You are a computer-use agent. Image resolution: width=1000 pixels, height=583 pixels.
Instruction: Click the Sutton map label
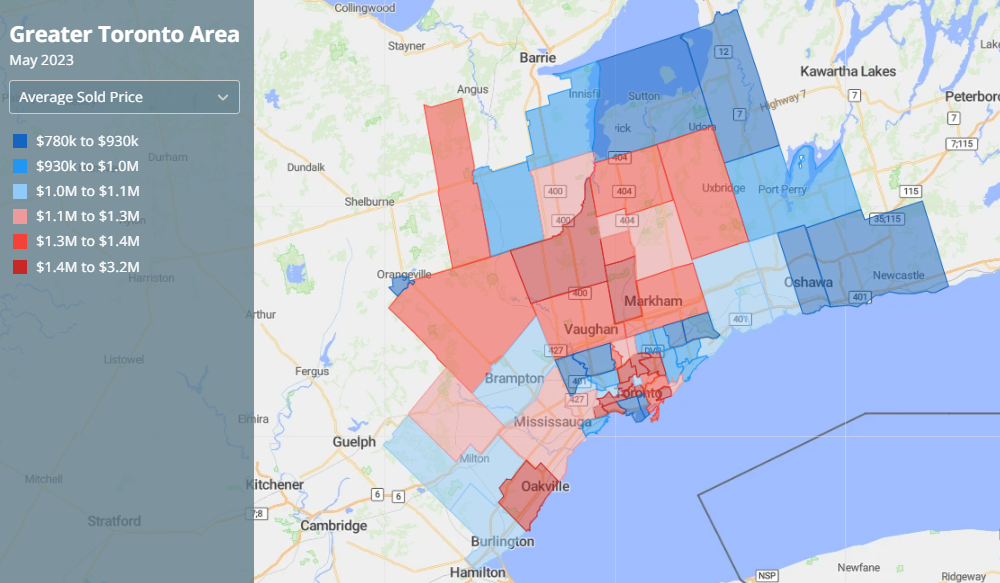[644, 96]
